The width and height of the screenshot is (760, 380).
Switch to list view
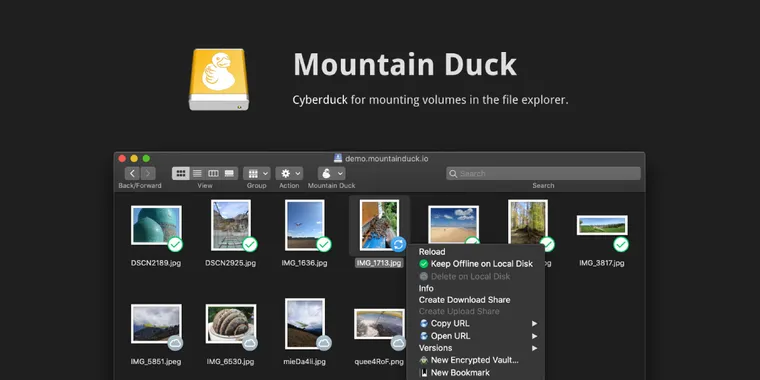[197, 174]
